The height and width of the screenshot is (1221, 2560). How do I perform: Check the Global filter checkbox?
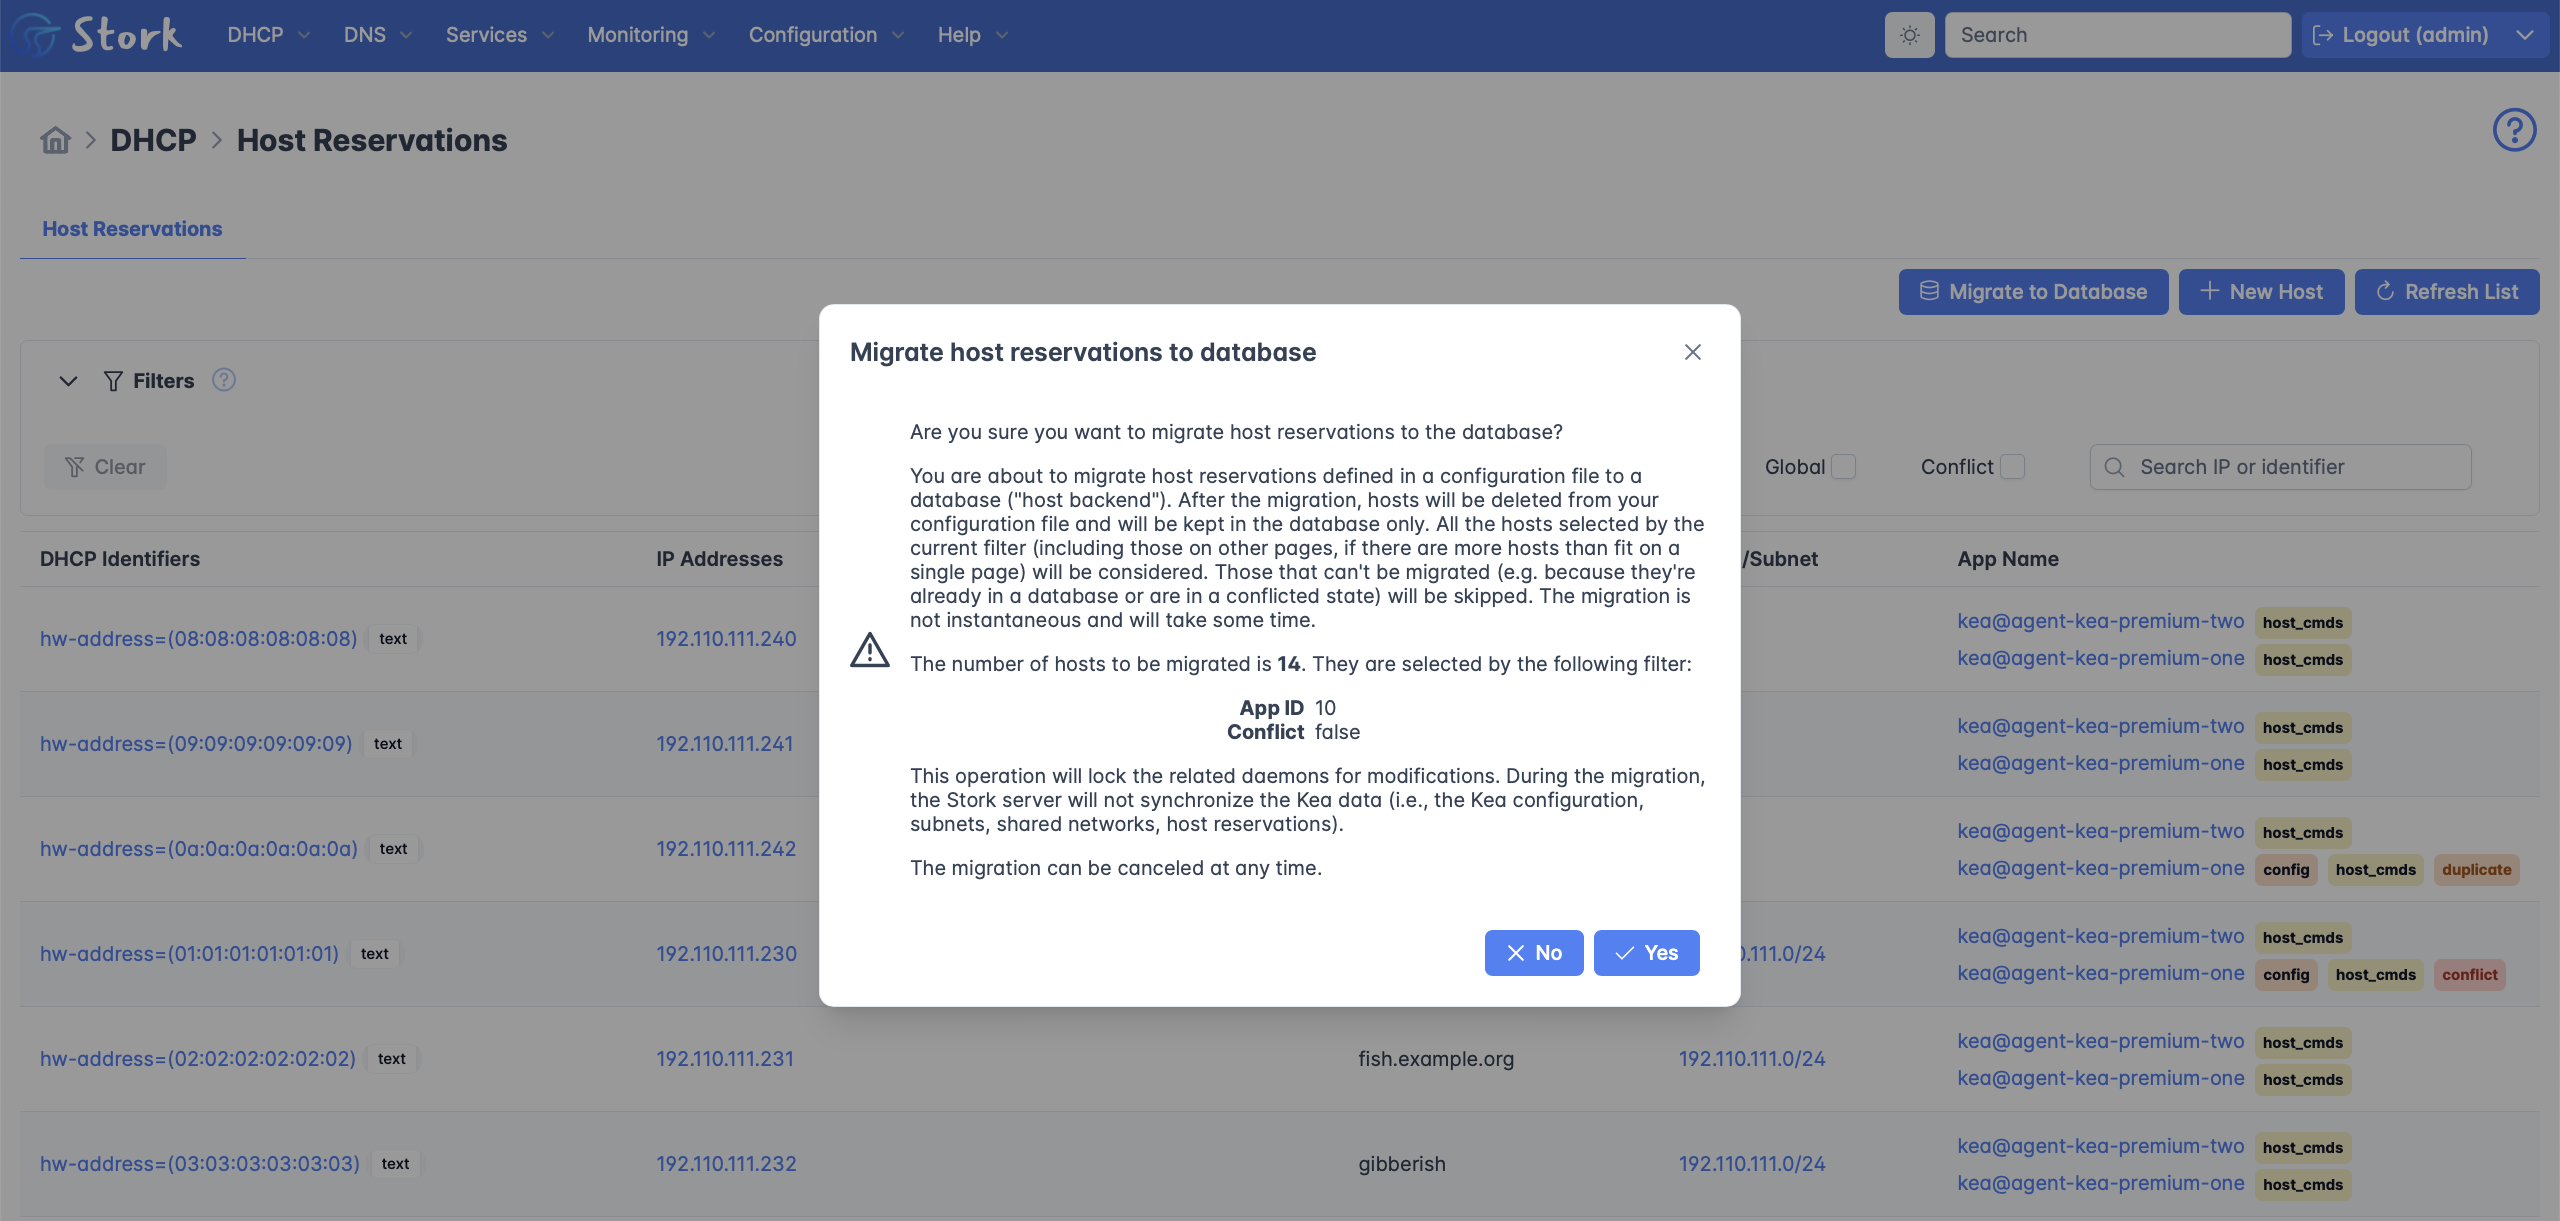coord(1843,467)
